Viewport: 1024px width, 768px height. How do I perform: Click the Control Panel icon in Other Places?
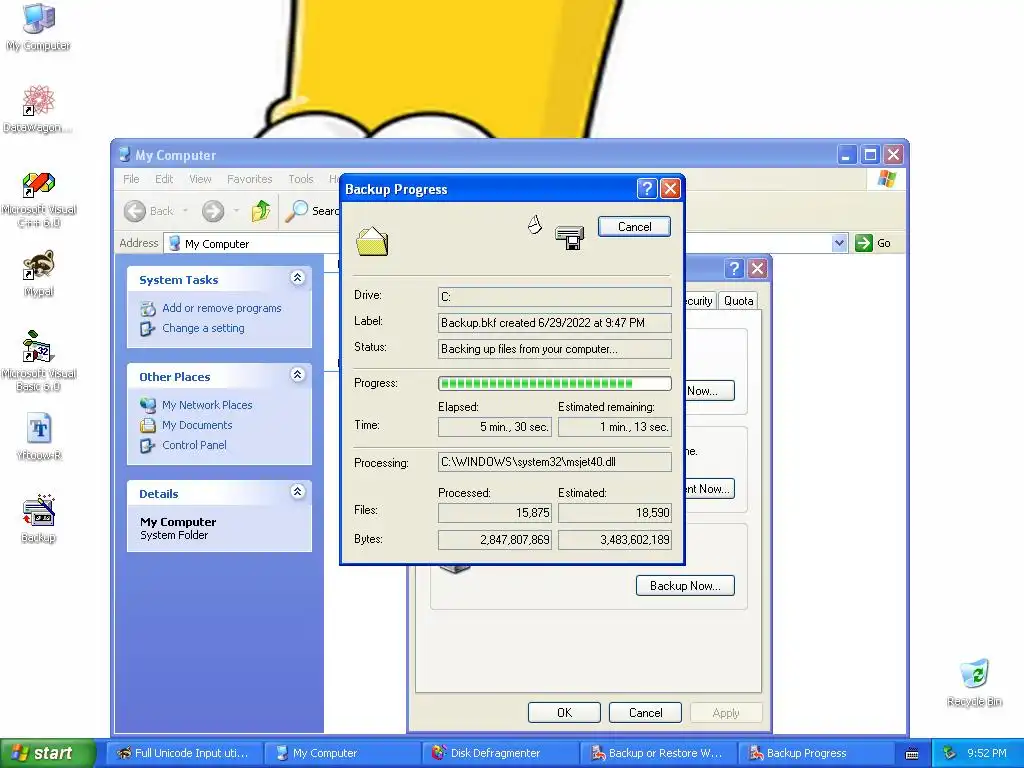[x=148, y=445]
